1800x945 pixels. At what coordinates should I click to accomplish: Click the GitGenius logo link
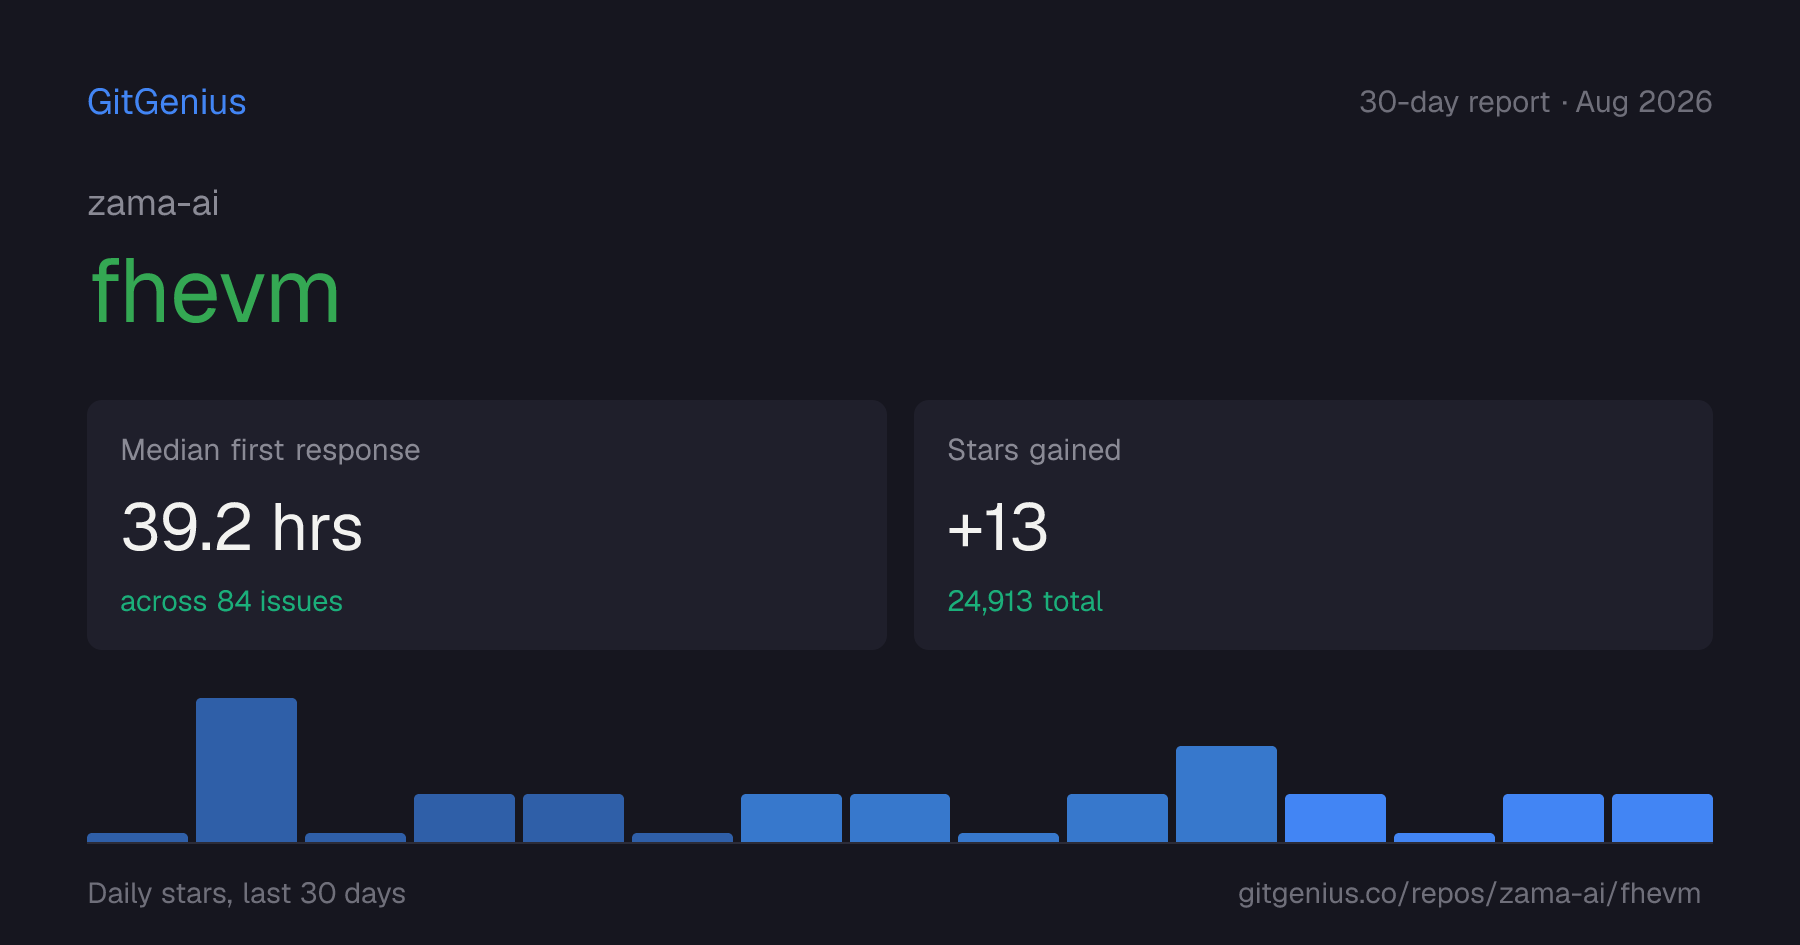pos(167,102)
